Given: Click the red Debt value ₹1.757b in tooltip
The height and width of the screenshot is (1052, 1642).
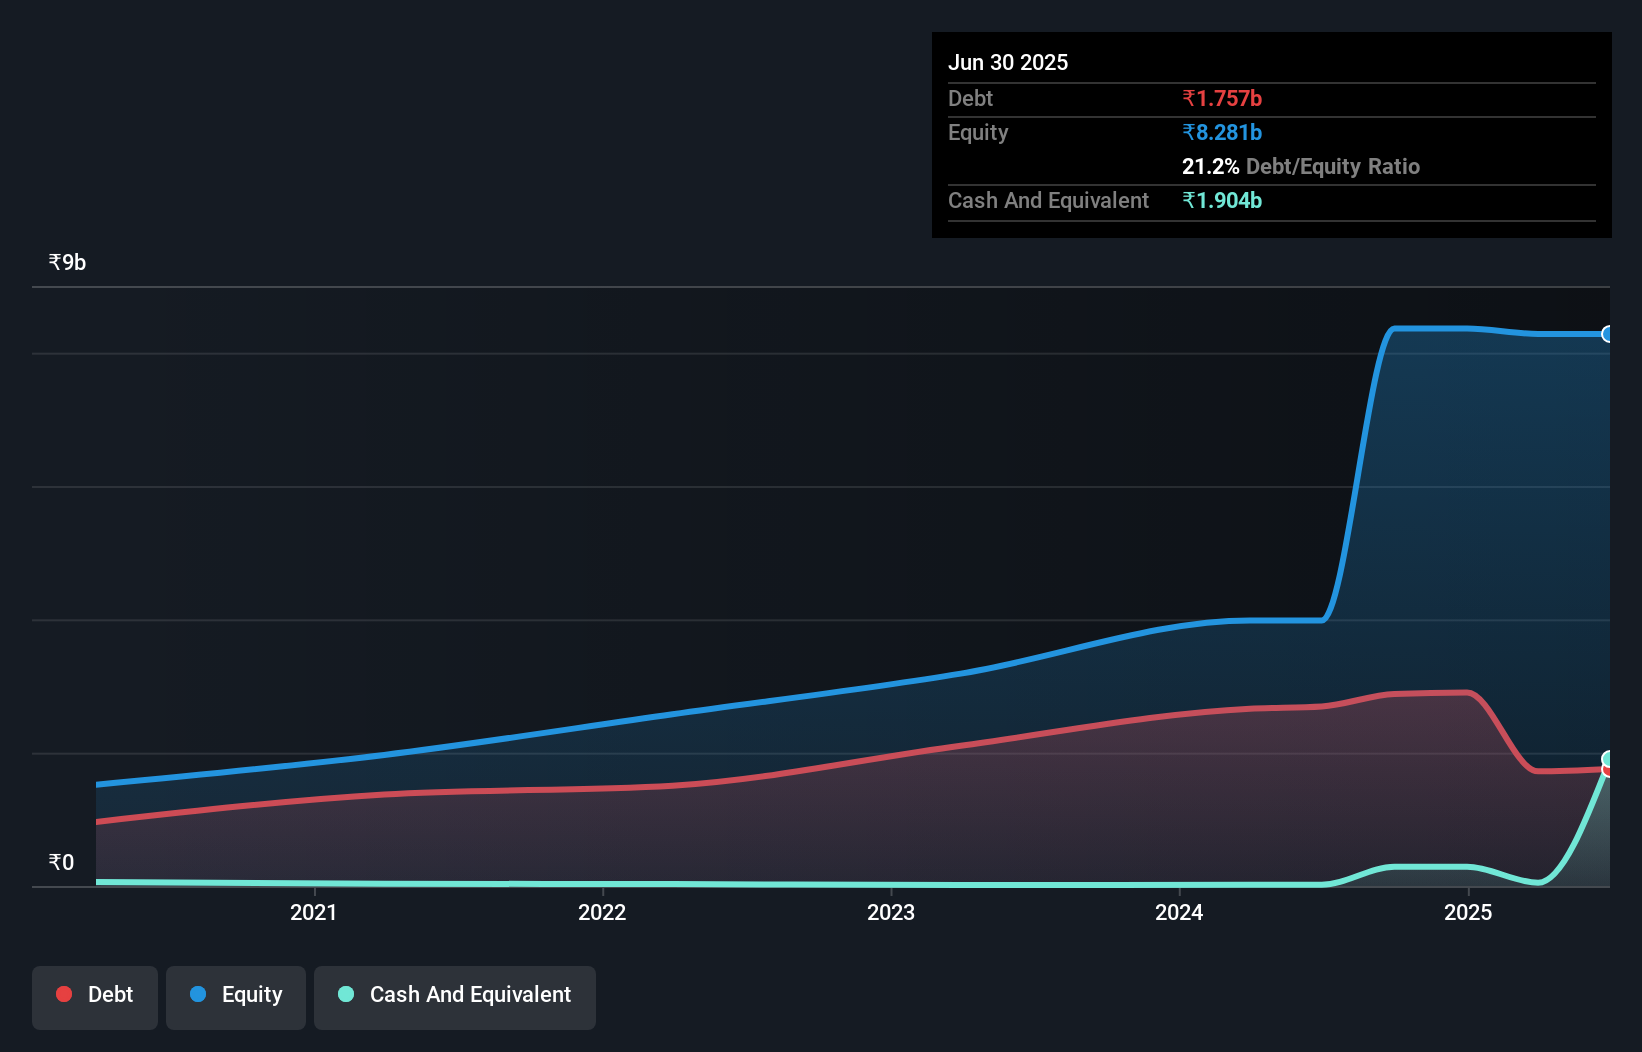Looking at the screenshot, I should pyautogui.click(x=1222, y=98).
